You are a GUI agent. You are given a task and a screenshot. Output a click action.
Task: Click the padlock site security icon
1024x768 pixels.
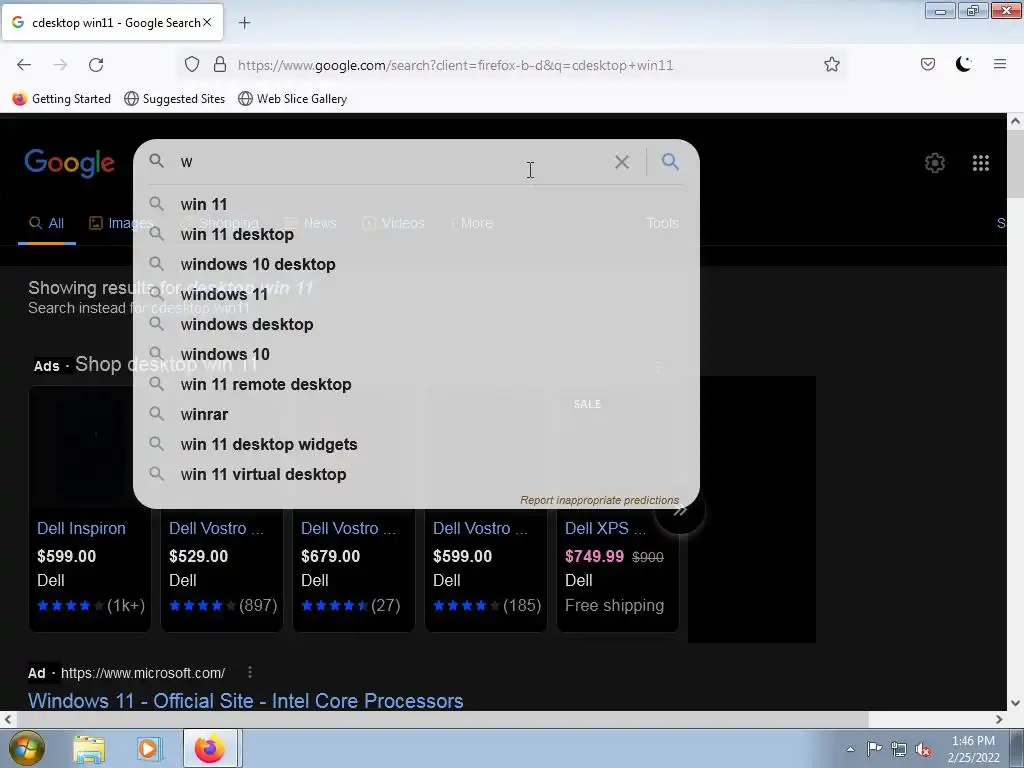[220, 64]
